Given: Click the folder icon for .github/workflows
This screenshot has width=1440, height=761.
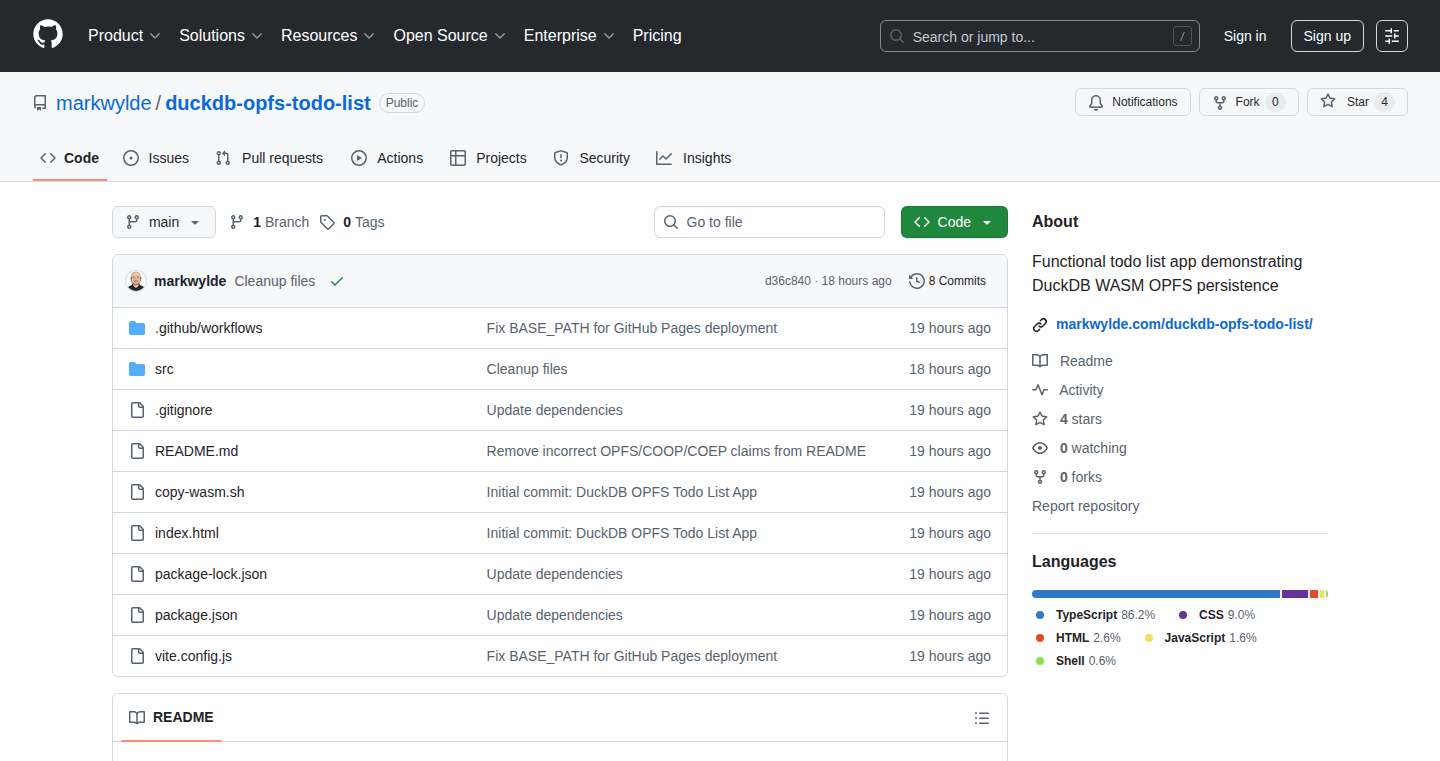Looking at the screenshot, I should 137,328.
